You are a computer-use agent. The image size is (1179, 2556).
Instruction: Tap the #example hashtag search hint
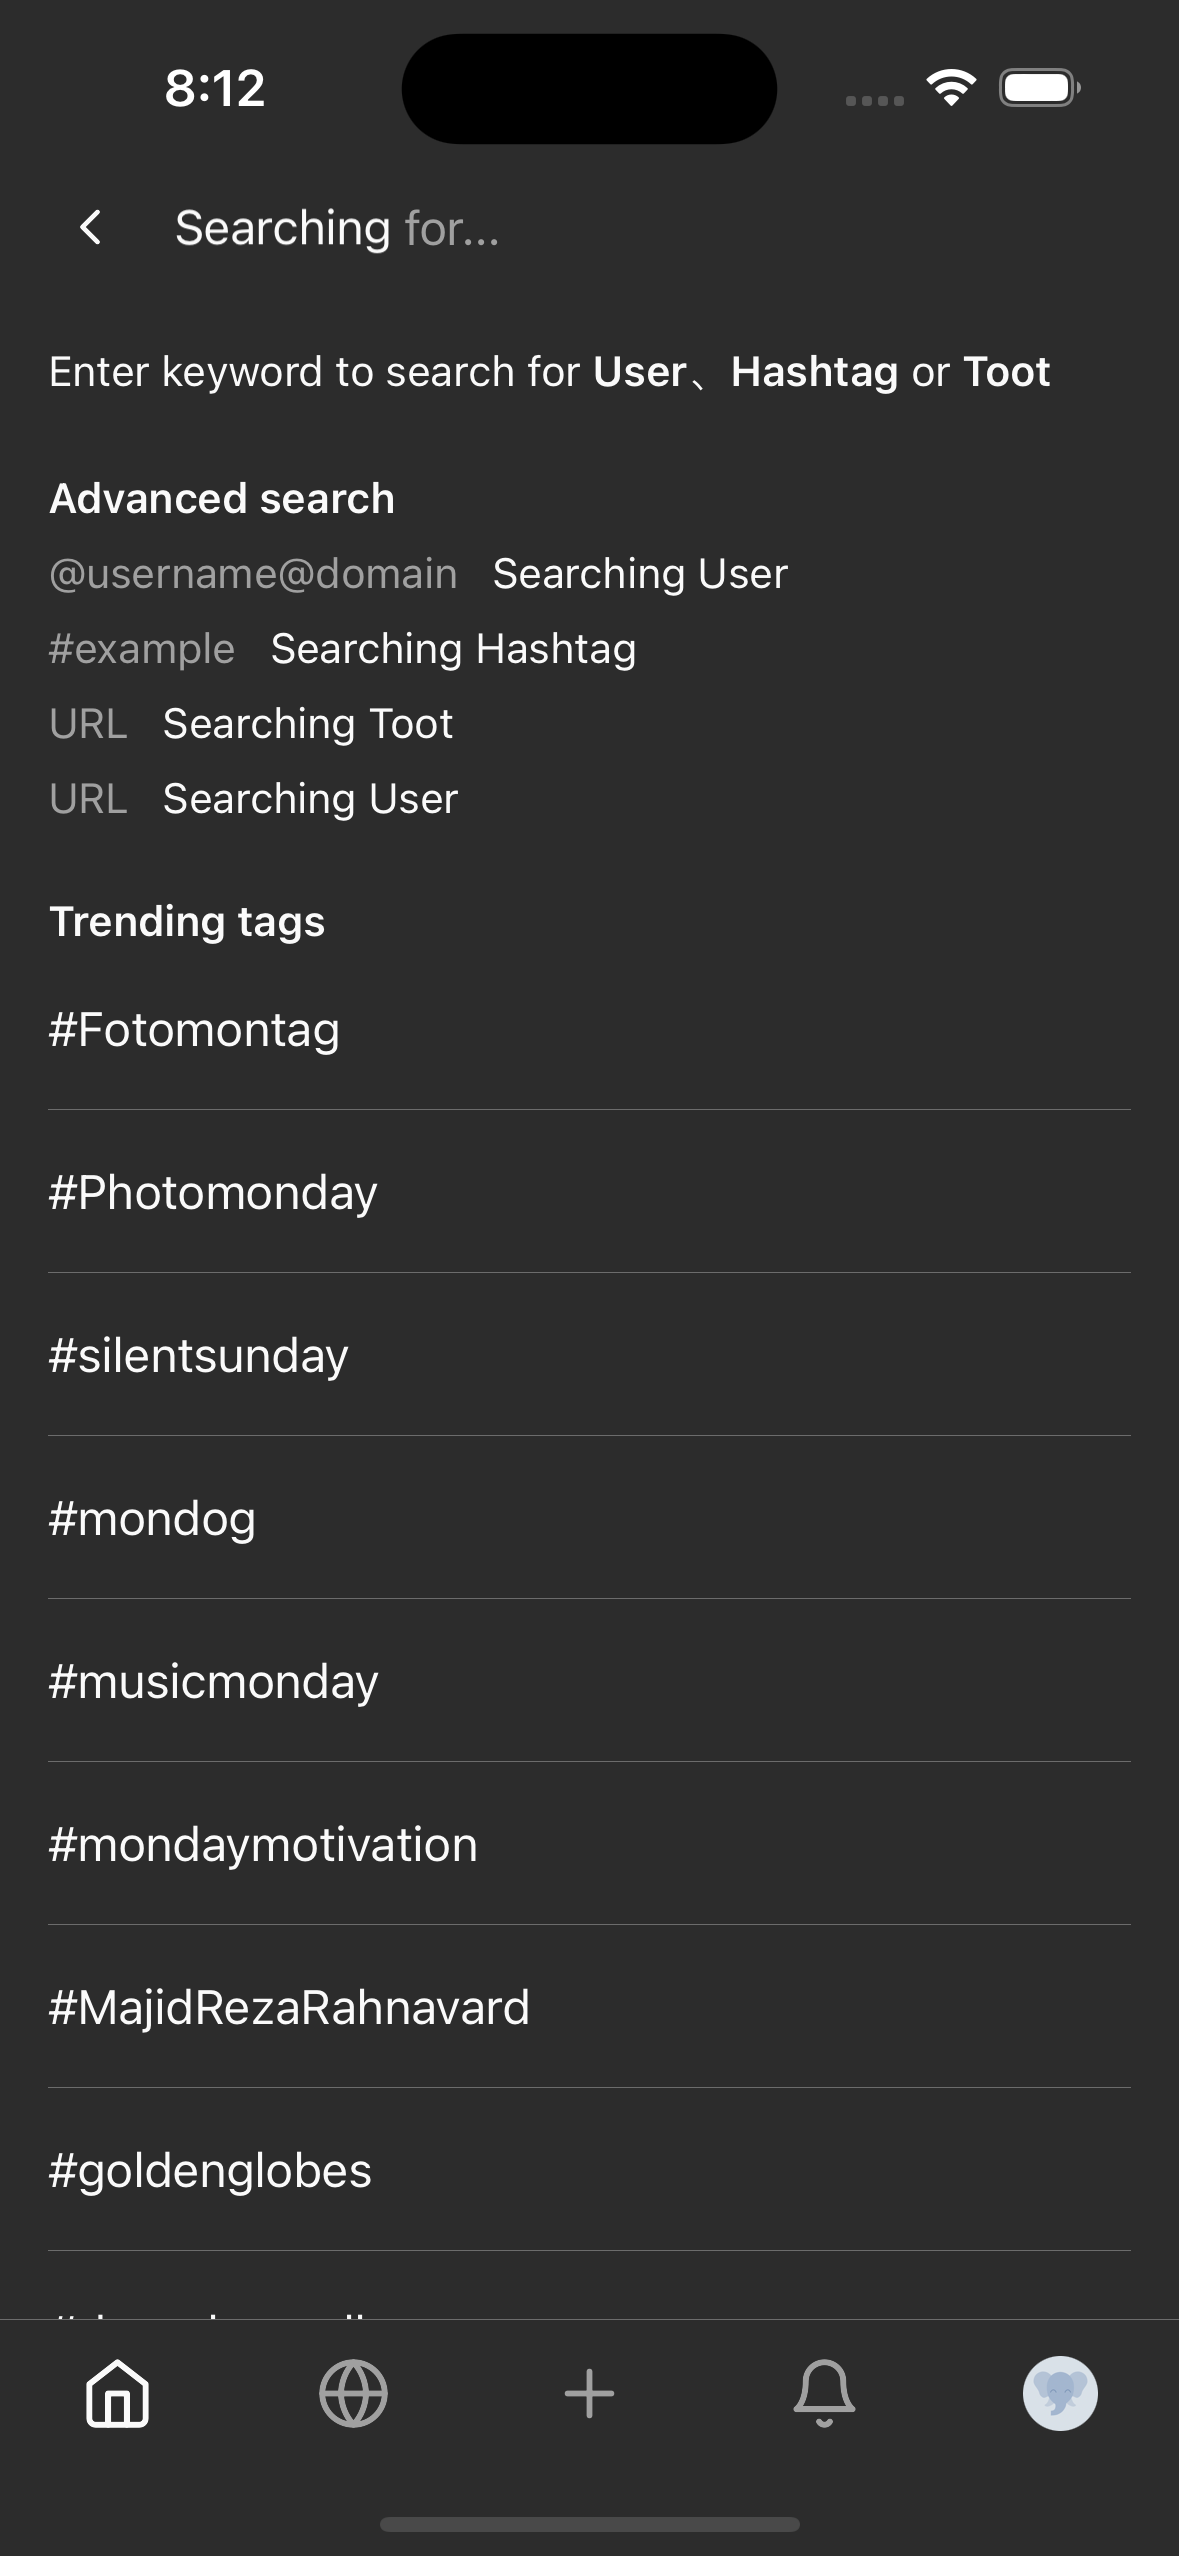pos(142,649)
